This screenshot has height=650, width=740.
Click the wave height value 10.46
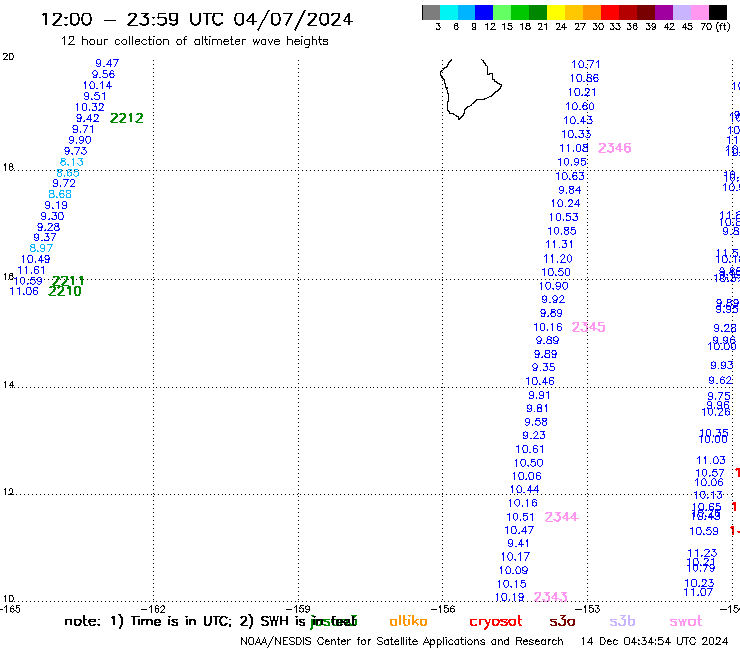540,381
